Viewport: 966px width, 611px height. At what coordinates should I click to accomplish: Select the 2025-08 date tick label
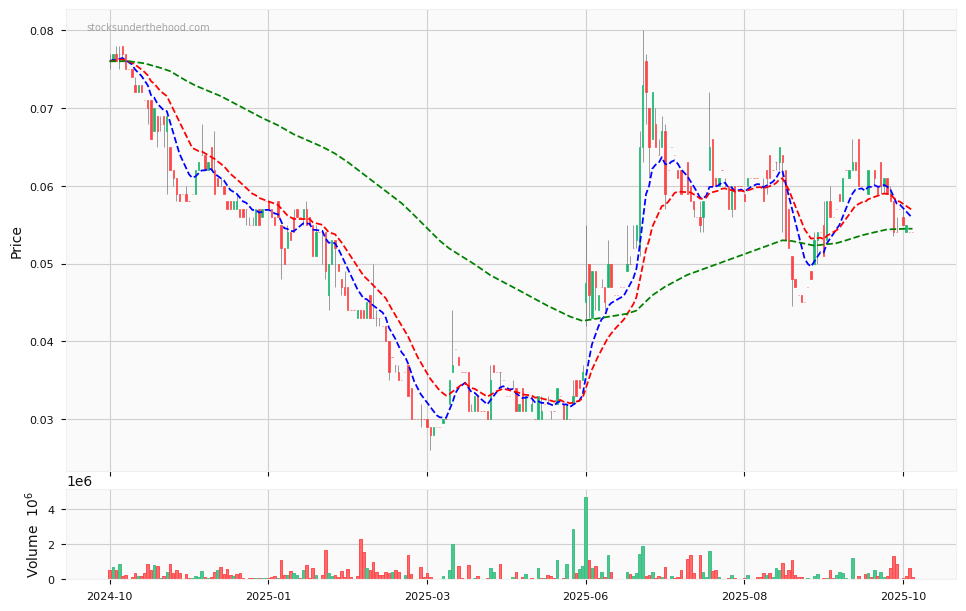click(x=744, y=596)
